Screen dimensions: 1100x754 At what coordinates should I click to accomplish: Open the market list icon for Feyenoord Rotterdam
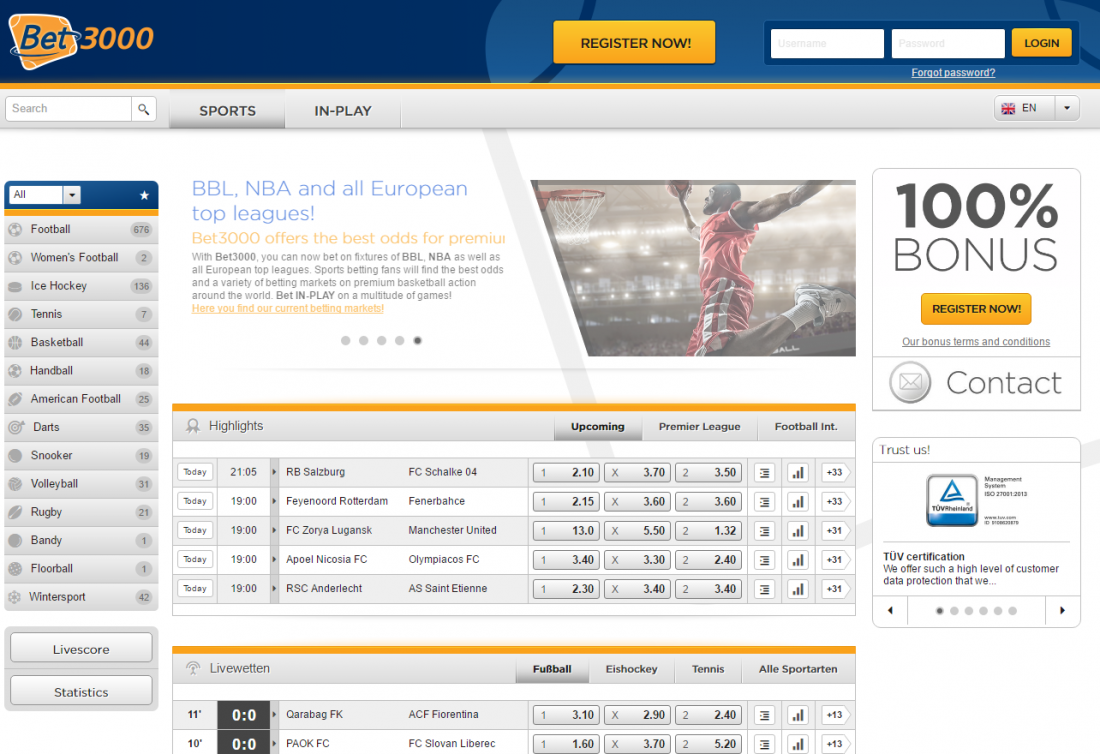765,501
